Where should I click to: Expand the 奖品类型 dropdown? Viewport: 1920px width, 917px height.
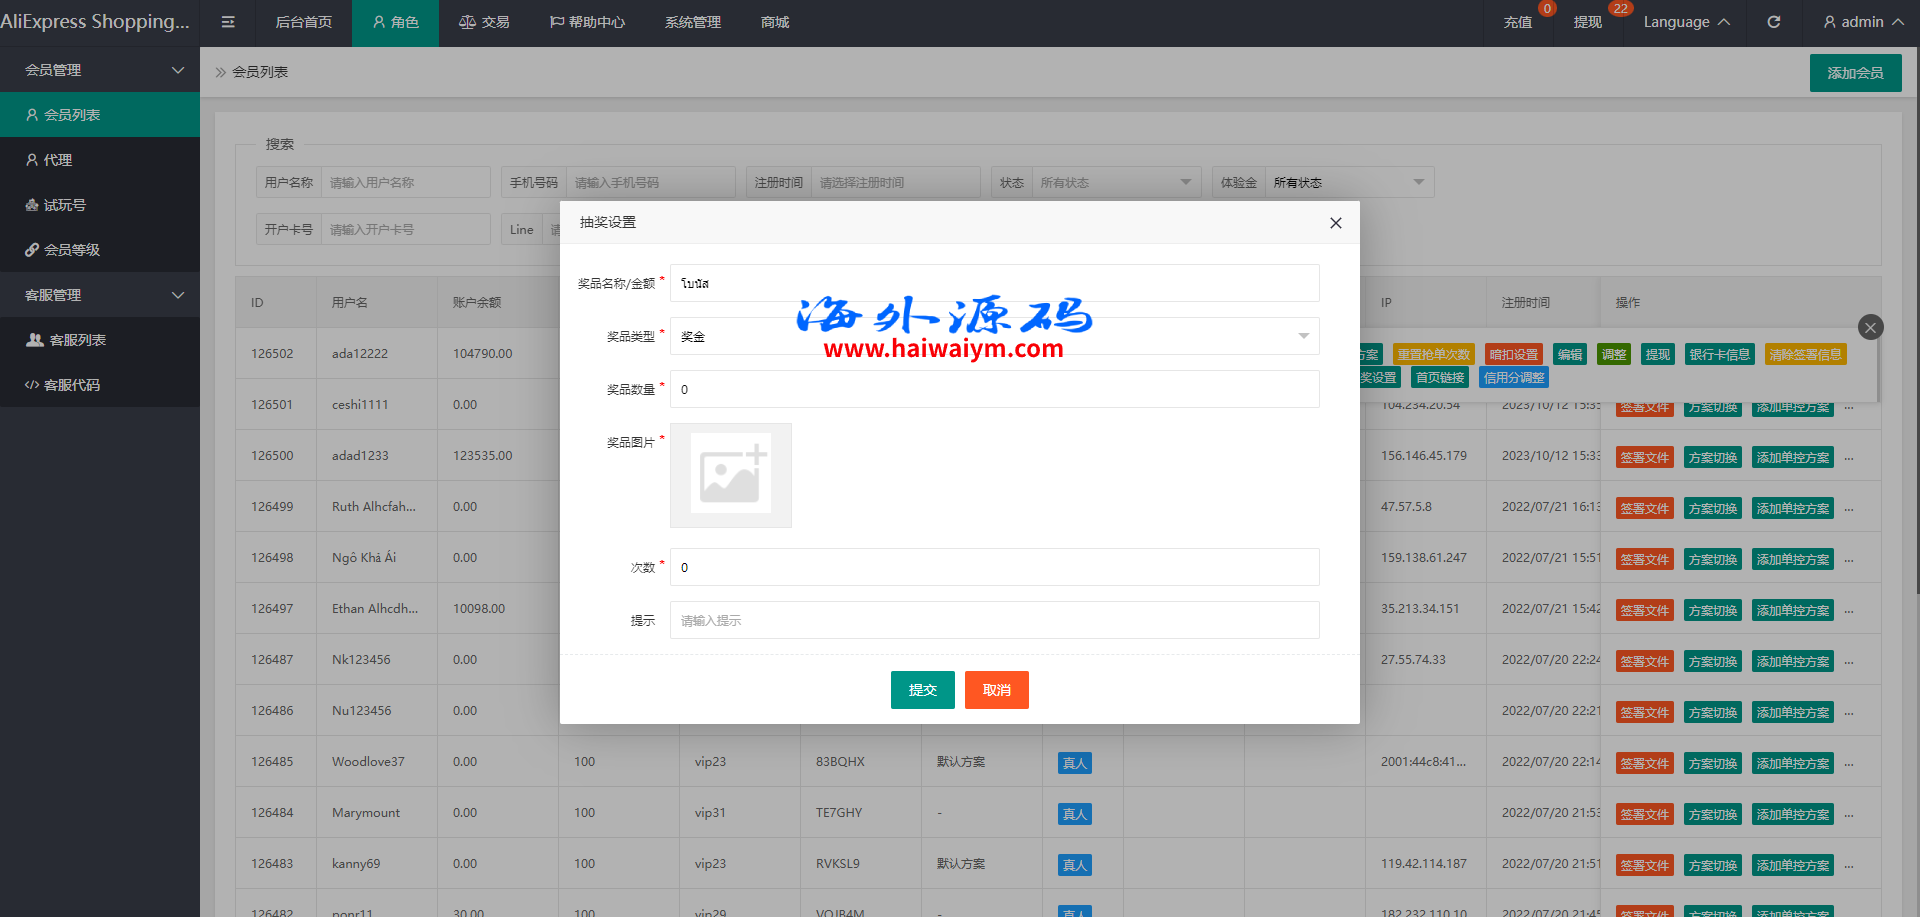[x=994, y=336]
